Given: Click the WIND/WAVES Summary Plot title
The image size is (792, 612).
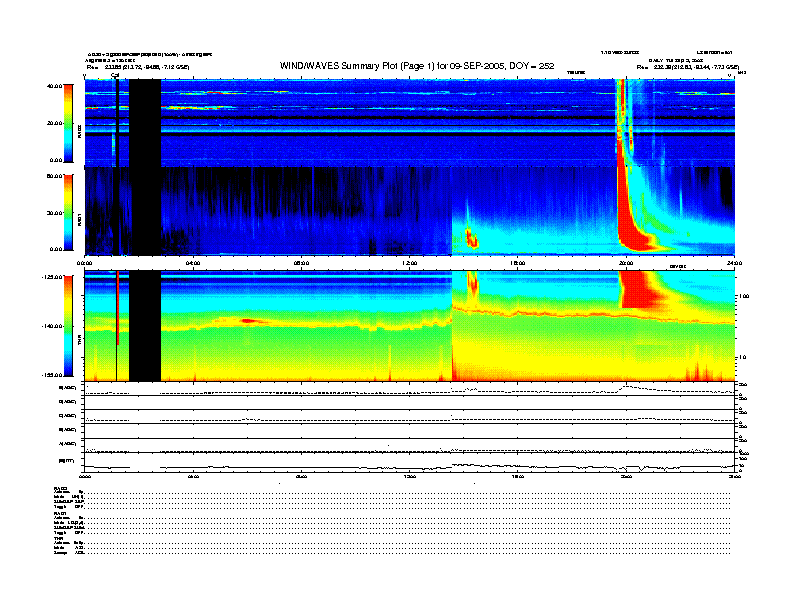Looking at the screenshot, I should coord(417,66).
